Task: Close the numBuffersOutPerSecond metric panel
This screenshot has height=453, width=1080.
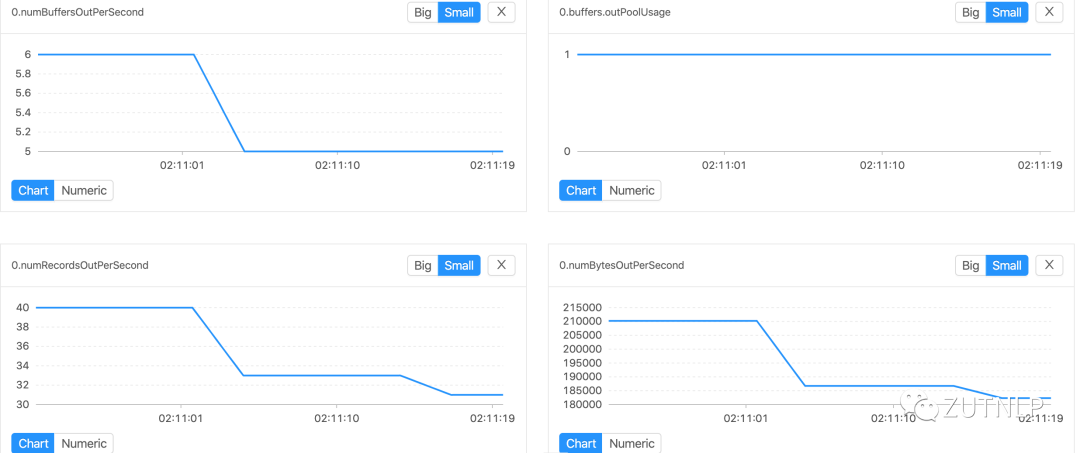Action: tap(501, 12)
